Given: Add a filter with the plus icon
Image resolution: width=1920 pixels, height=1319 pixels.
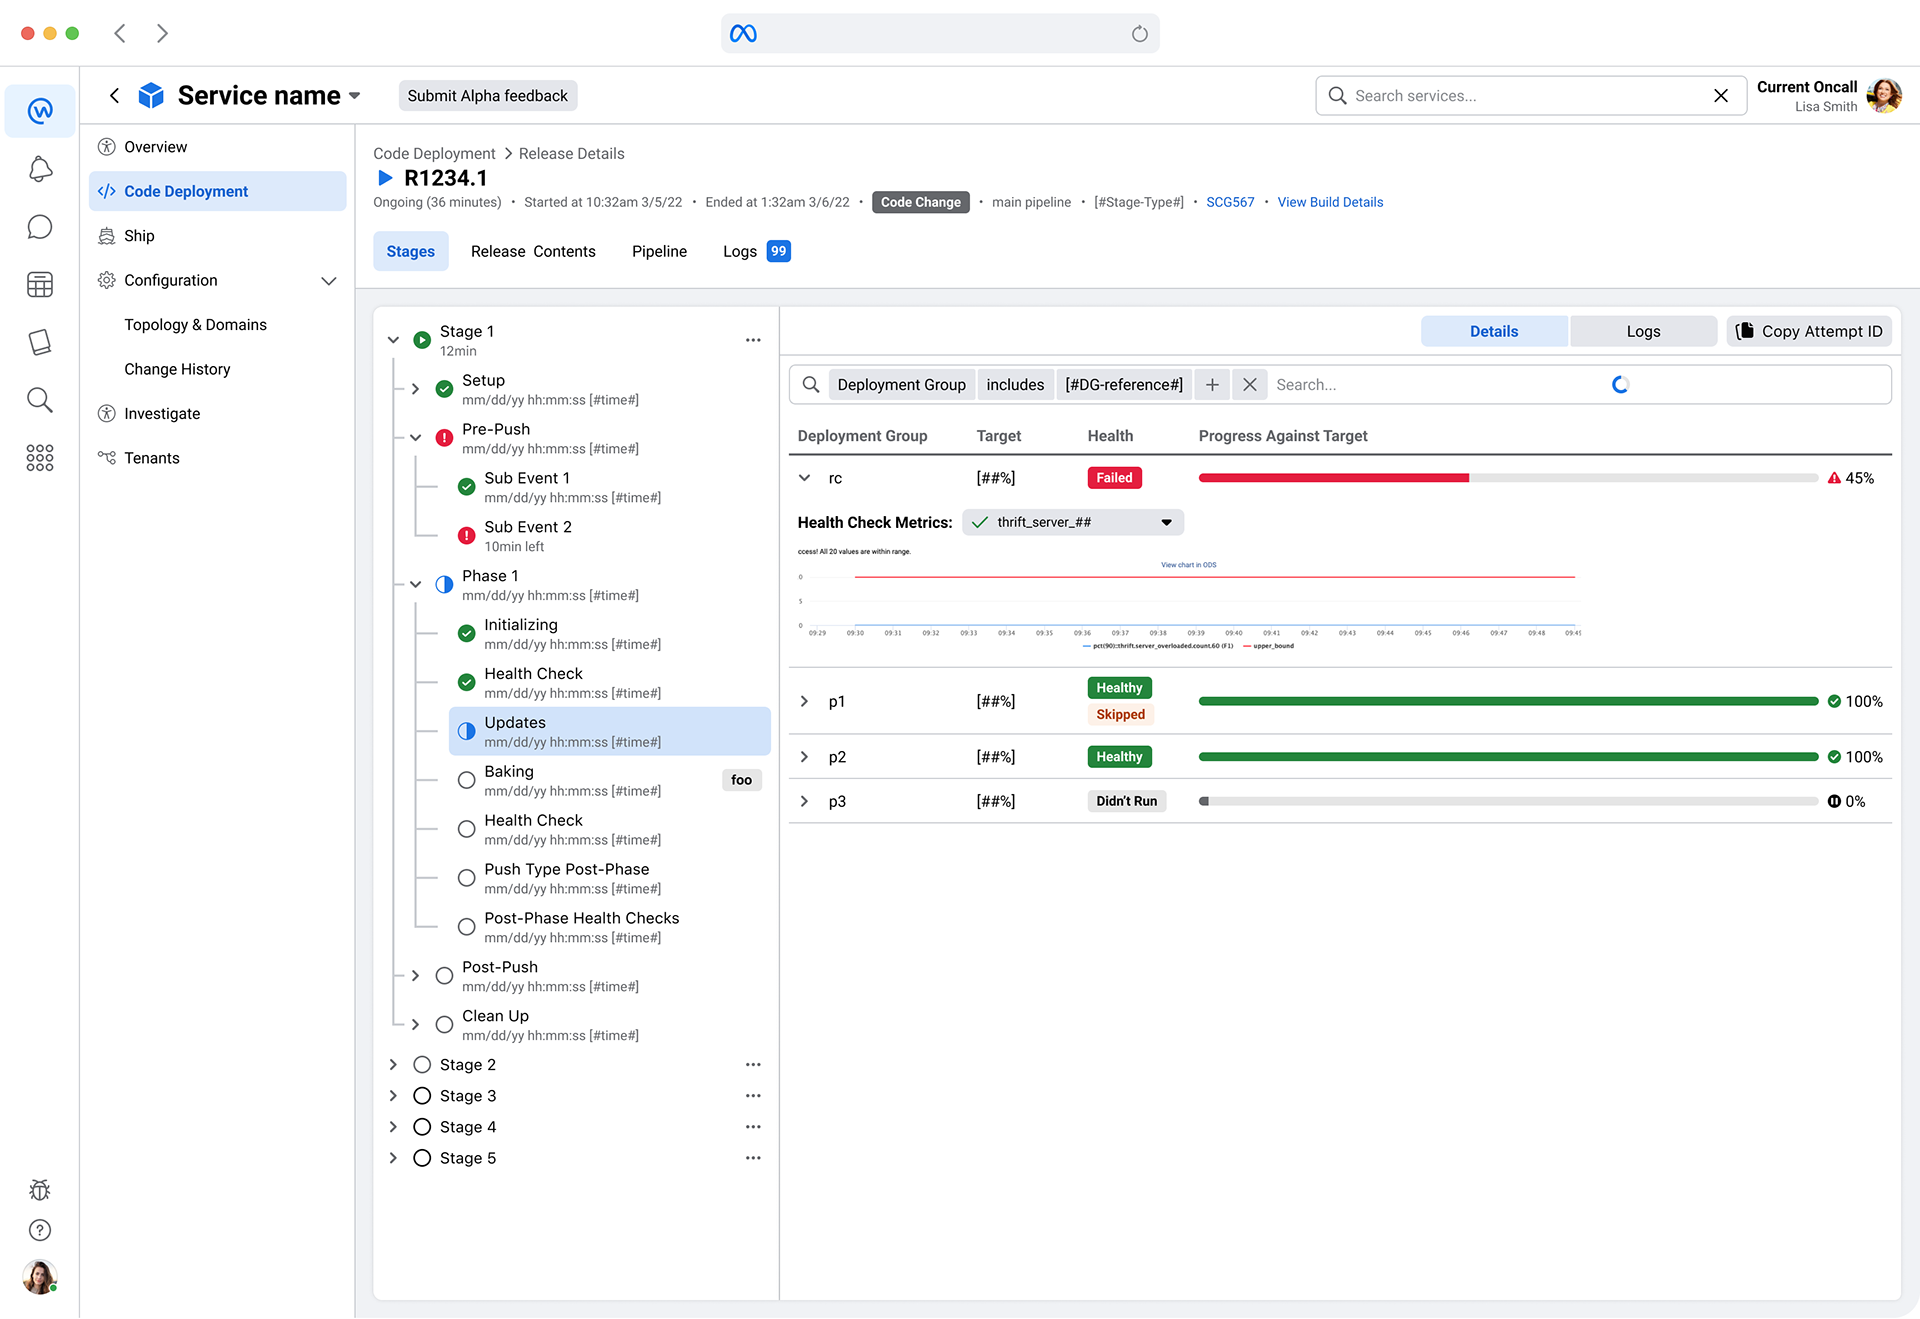Looking at the screenshot, I should (x=1212, y=385).
